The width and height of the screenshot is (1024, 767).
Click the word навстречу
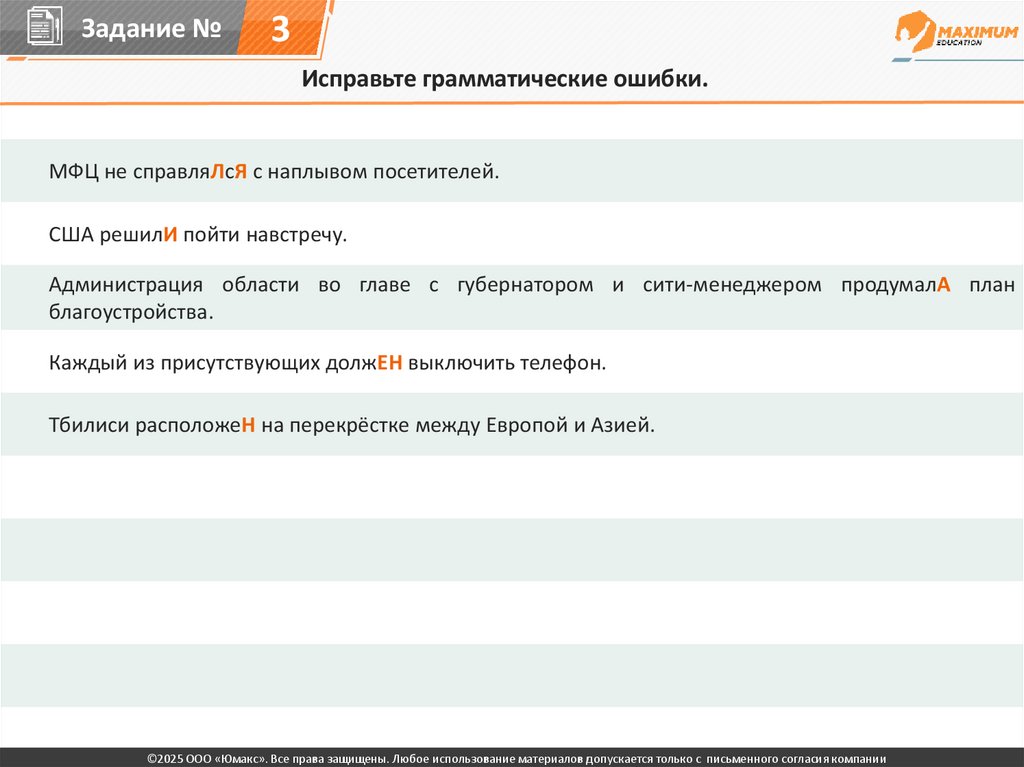296,235
